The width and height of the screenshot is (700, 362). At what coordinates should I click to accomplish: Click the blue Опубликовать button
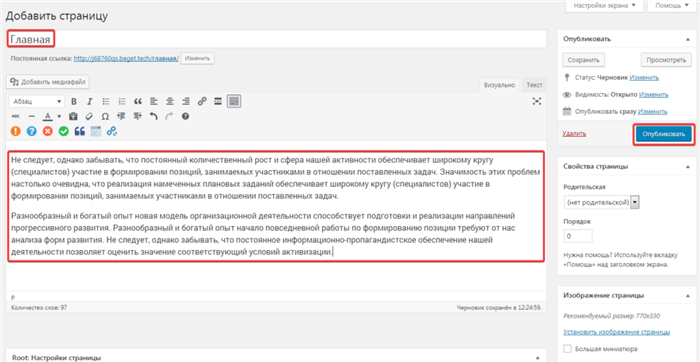(664, 134)
